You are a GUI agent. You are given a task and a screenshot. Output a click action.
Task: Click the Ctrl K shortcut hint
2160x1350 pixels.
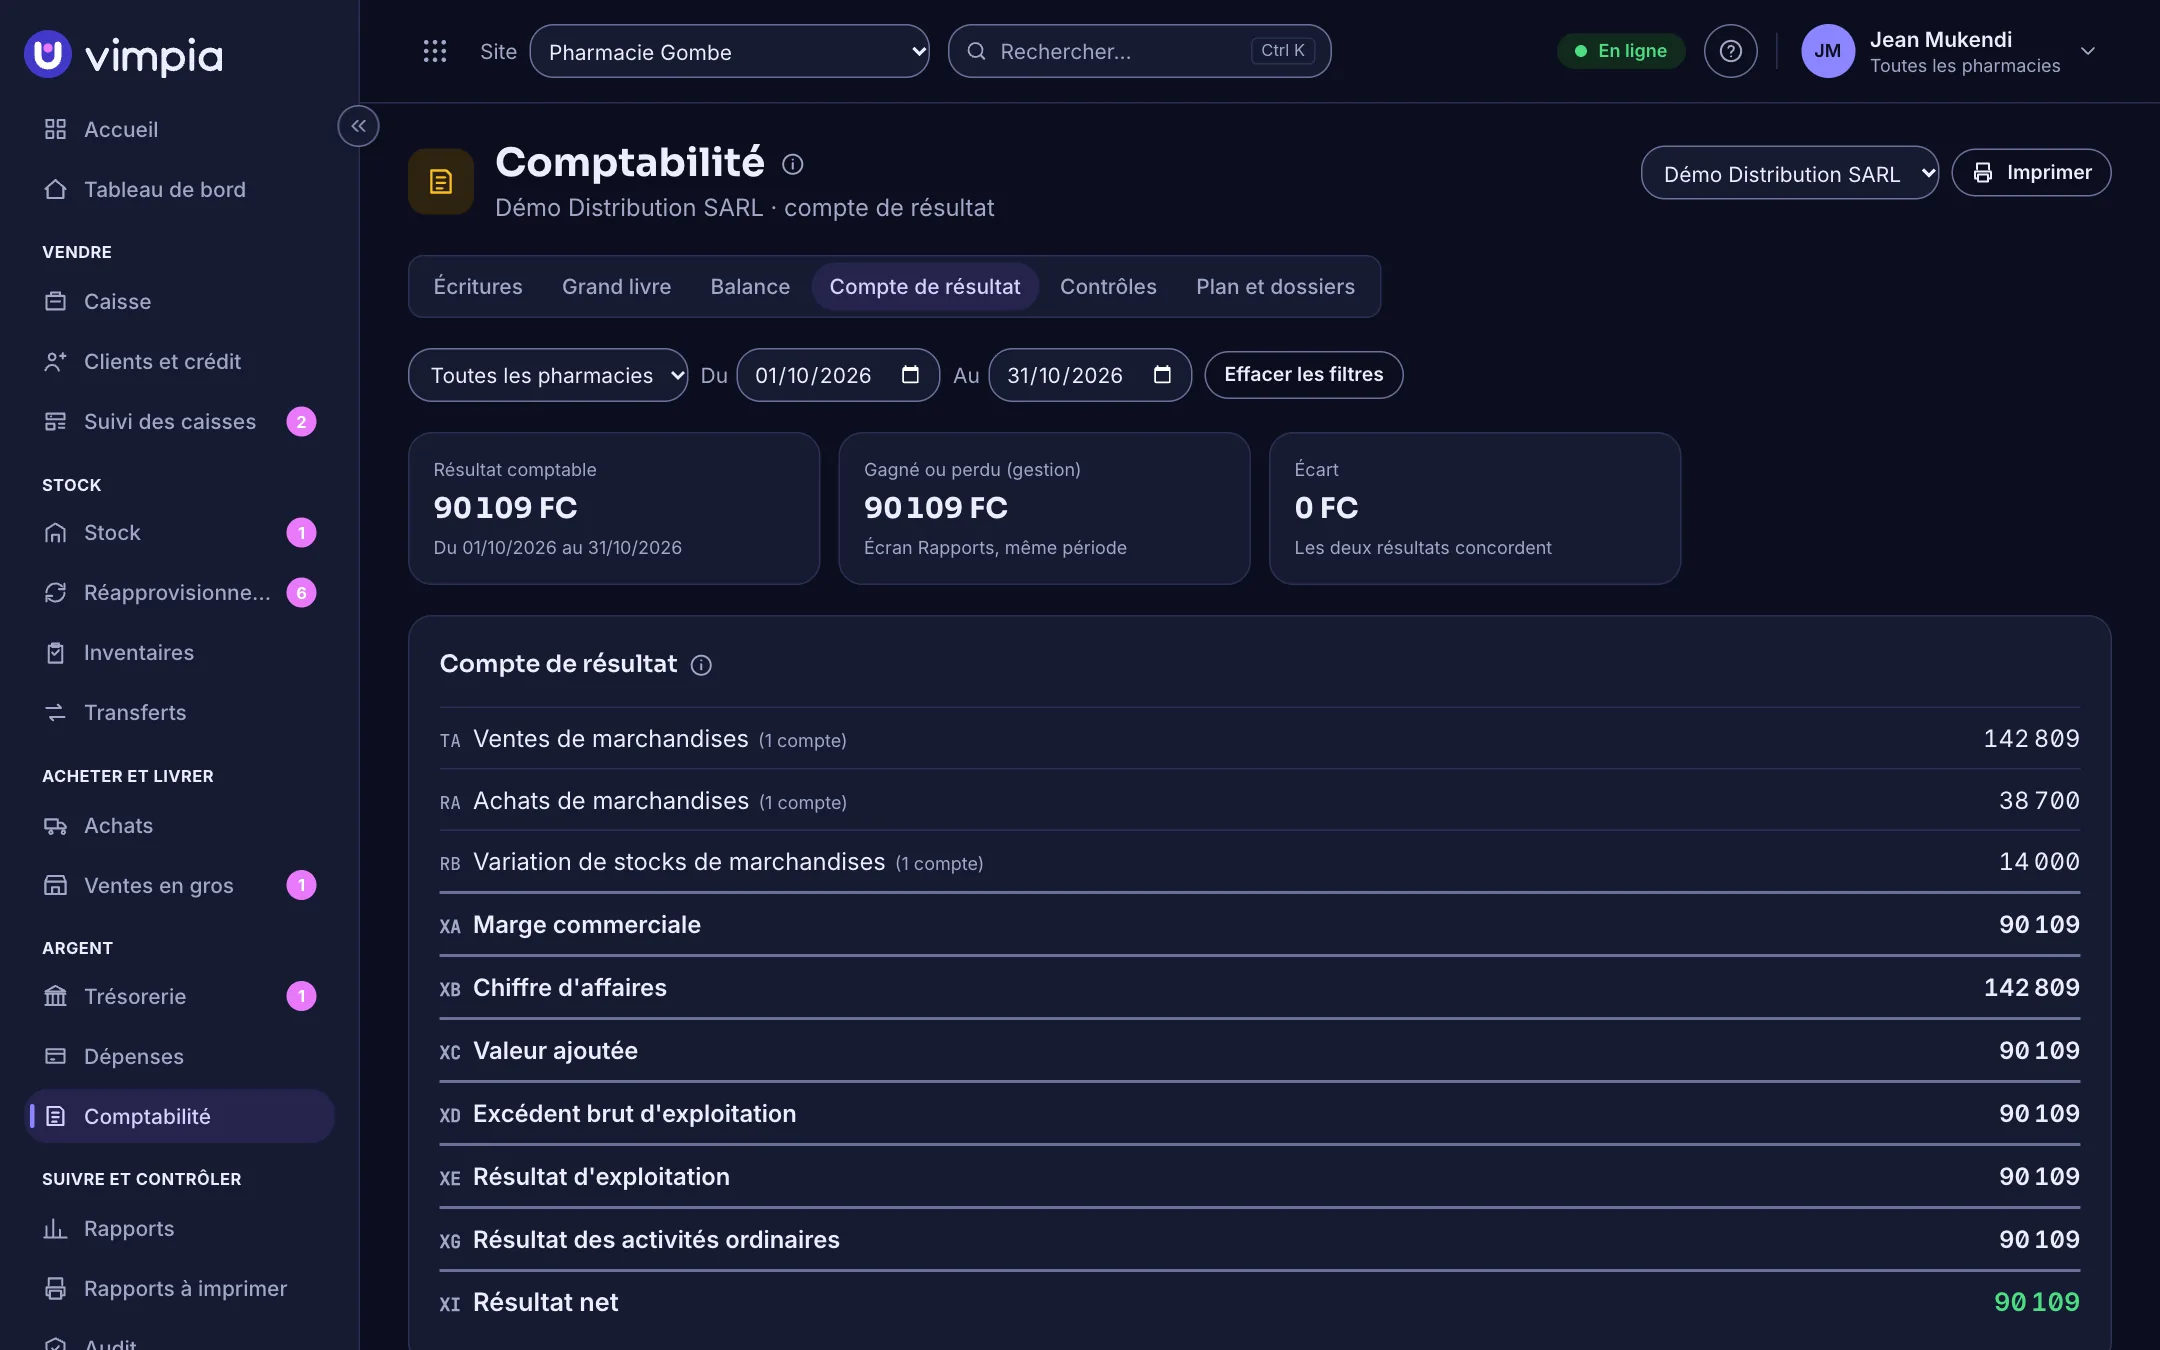pyautogui.click(x=1282, y=51)
